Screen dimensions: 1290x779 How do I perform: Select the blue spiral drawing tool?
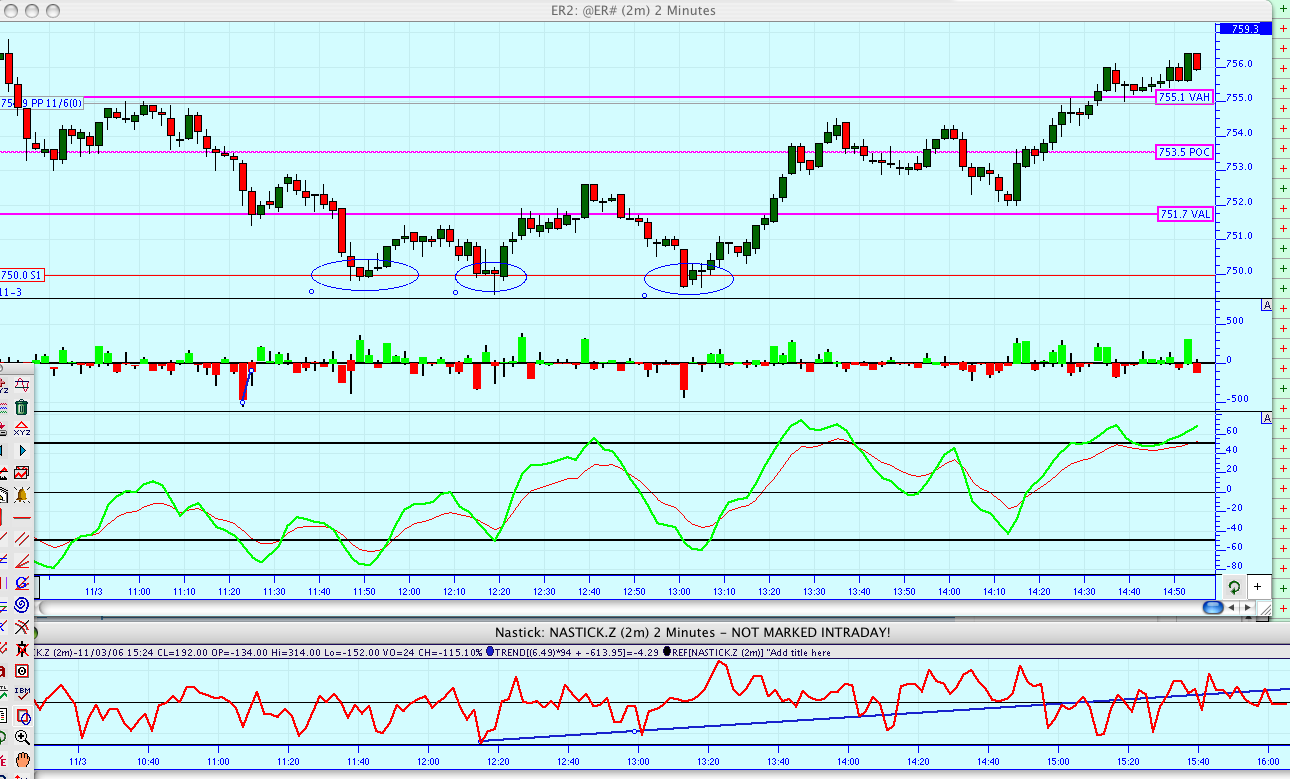click(x=21, y=605)
